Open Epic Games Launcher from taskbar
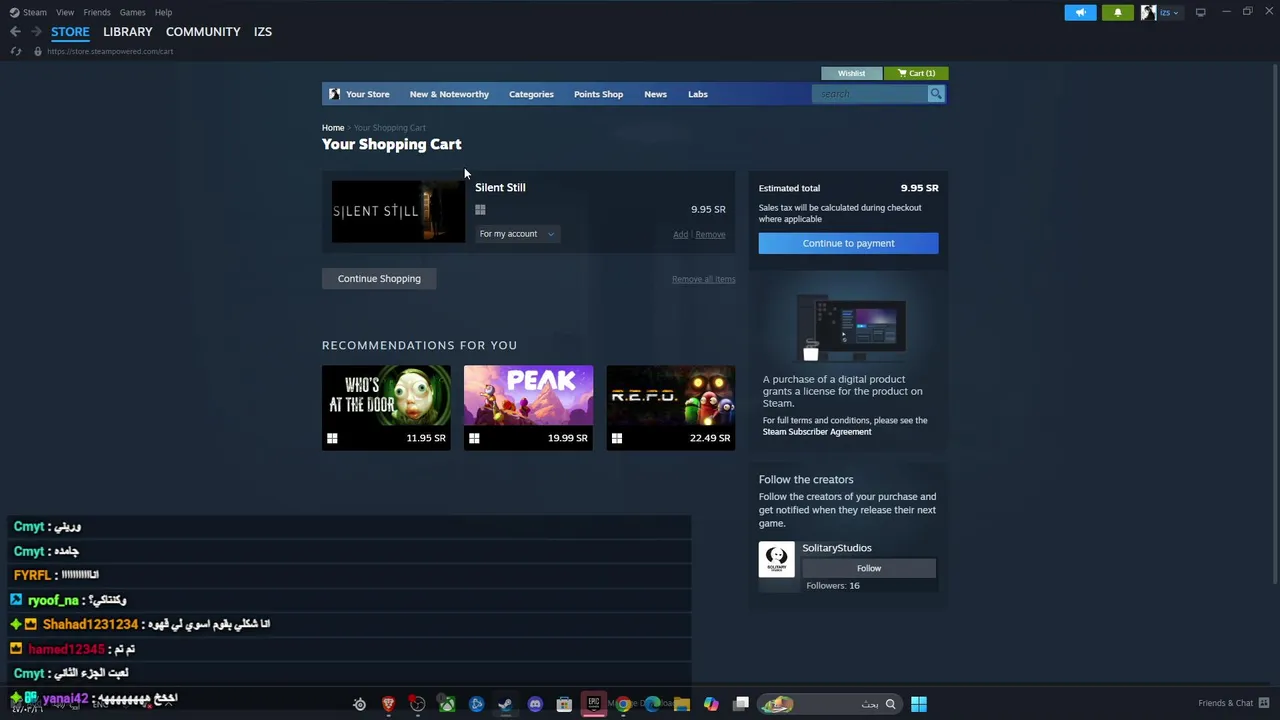This screenshot has height=720, width=1280. (x=593, y=704)
